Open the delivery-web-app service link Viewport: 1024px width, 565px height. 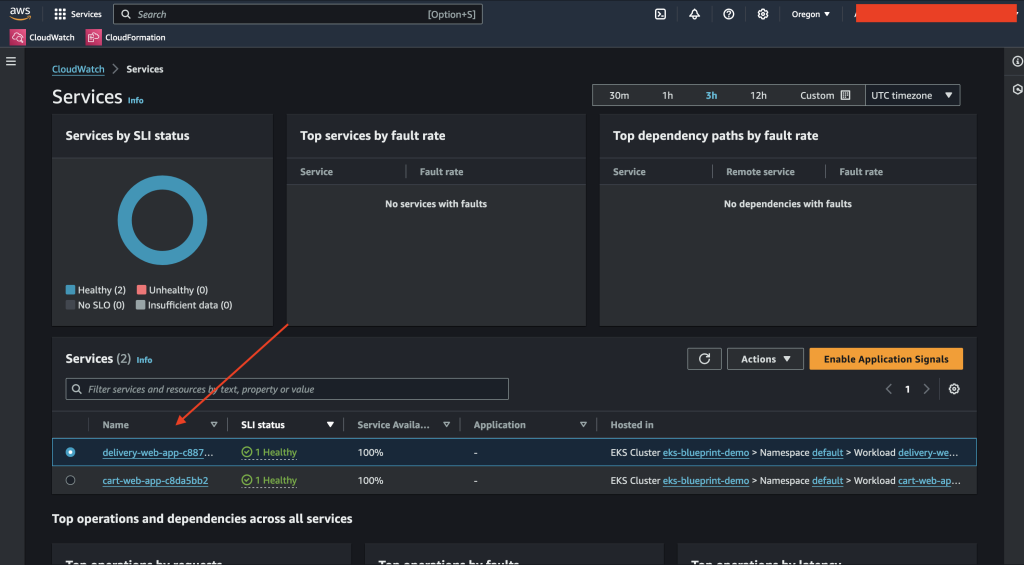pos(157,452)
